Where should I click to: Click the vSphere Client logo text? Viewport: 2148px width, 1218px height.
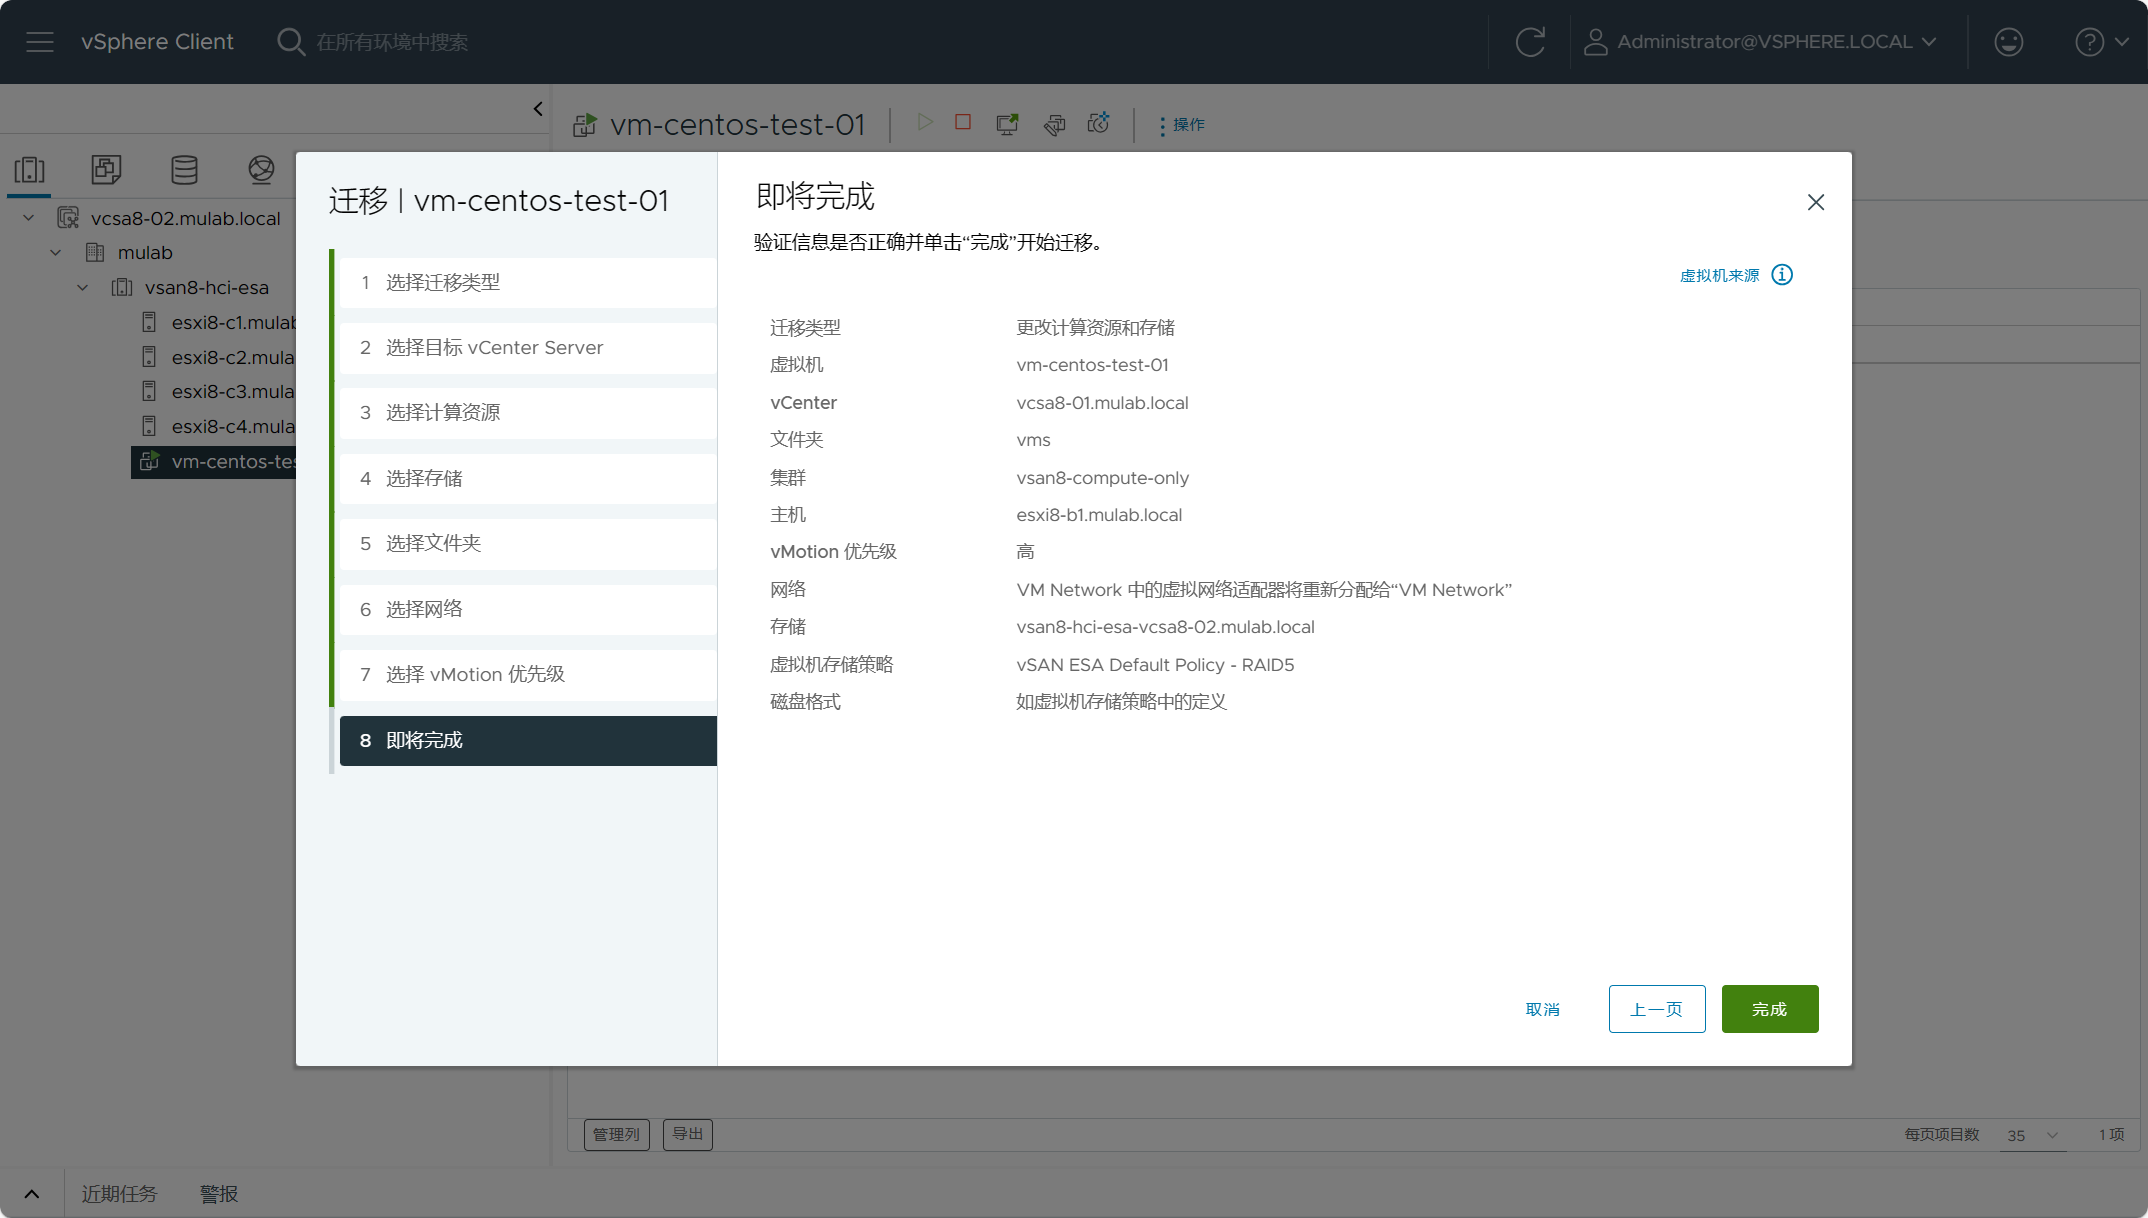coord(157,42)
